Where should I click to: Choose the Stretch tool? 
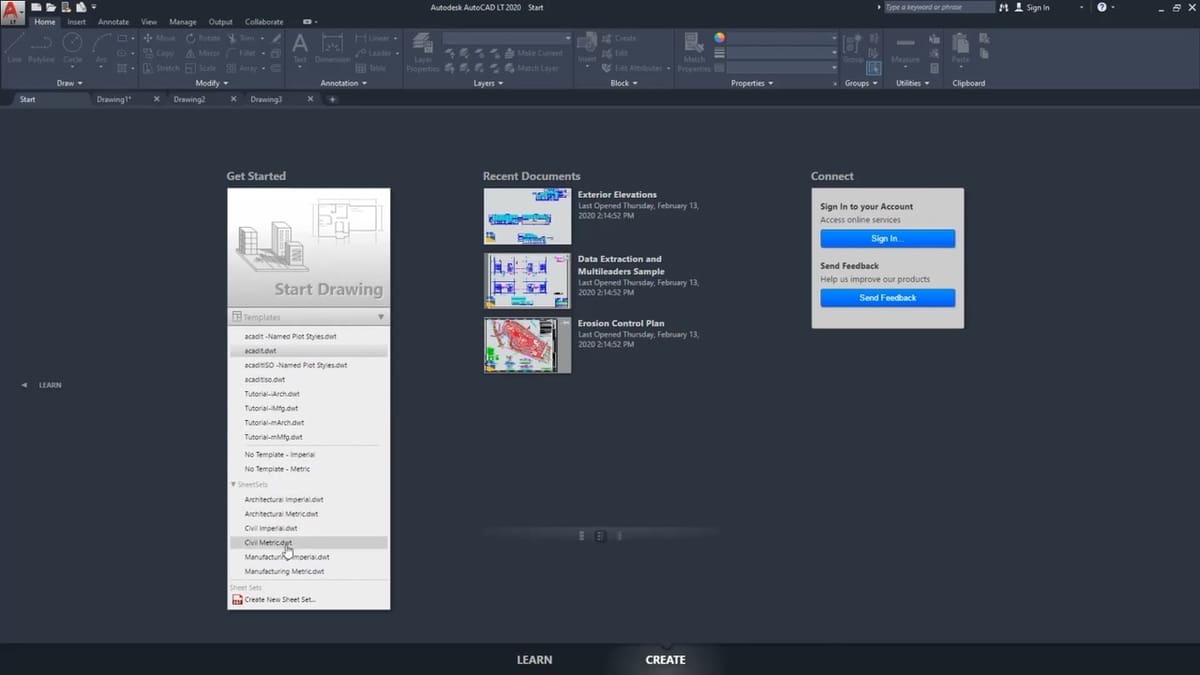click(161, 68)
